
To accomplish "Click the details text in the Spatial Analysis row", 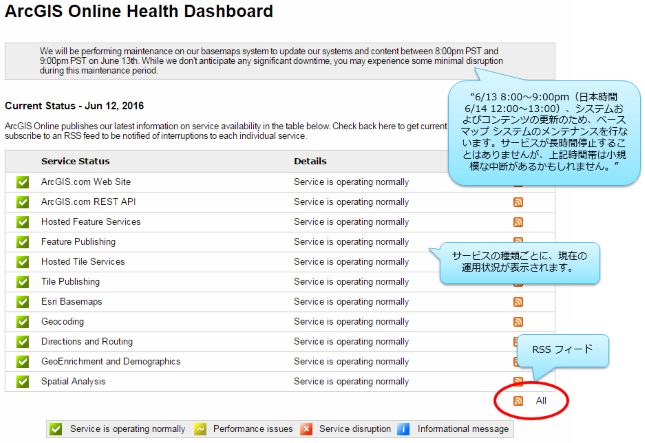I will (x=351, y=382).
